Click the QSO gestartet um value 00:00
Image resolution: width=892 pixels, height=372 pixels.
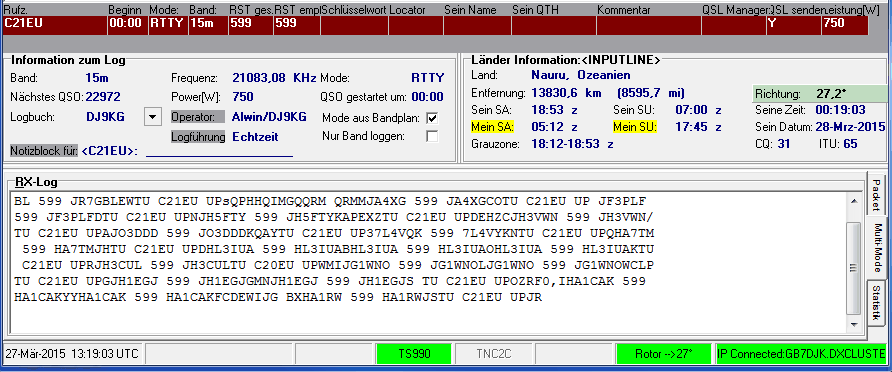tap(427, 97)
